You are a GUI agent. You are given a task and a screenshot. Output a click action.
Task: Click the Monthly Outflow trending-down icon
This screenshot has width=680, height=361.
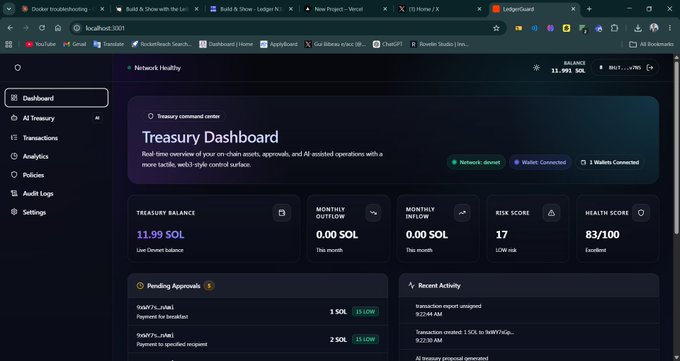pos(373,213)
